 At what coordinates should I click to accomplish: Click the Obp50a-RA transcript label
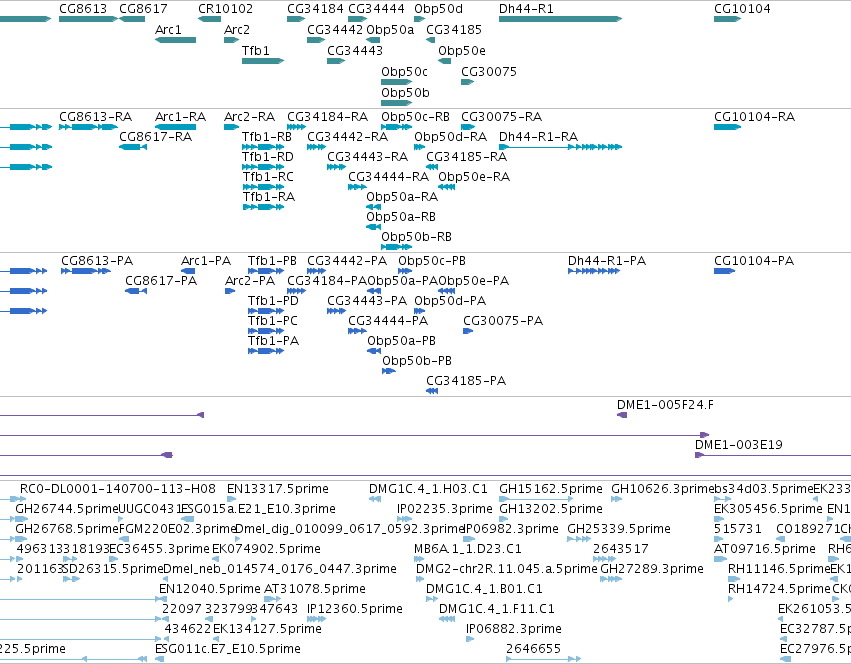pyautogui.click(x=402, y=198)
